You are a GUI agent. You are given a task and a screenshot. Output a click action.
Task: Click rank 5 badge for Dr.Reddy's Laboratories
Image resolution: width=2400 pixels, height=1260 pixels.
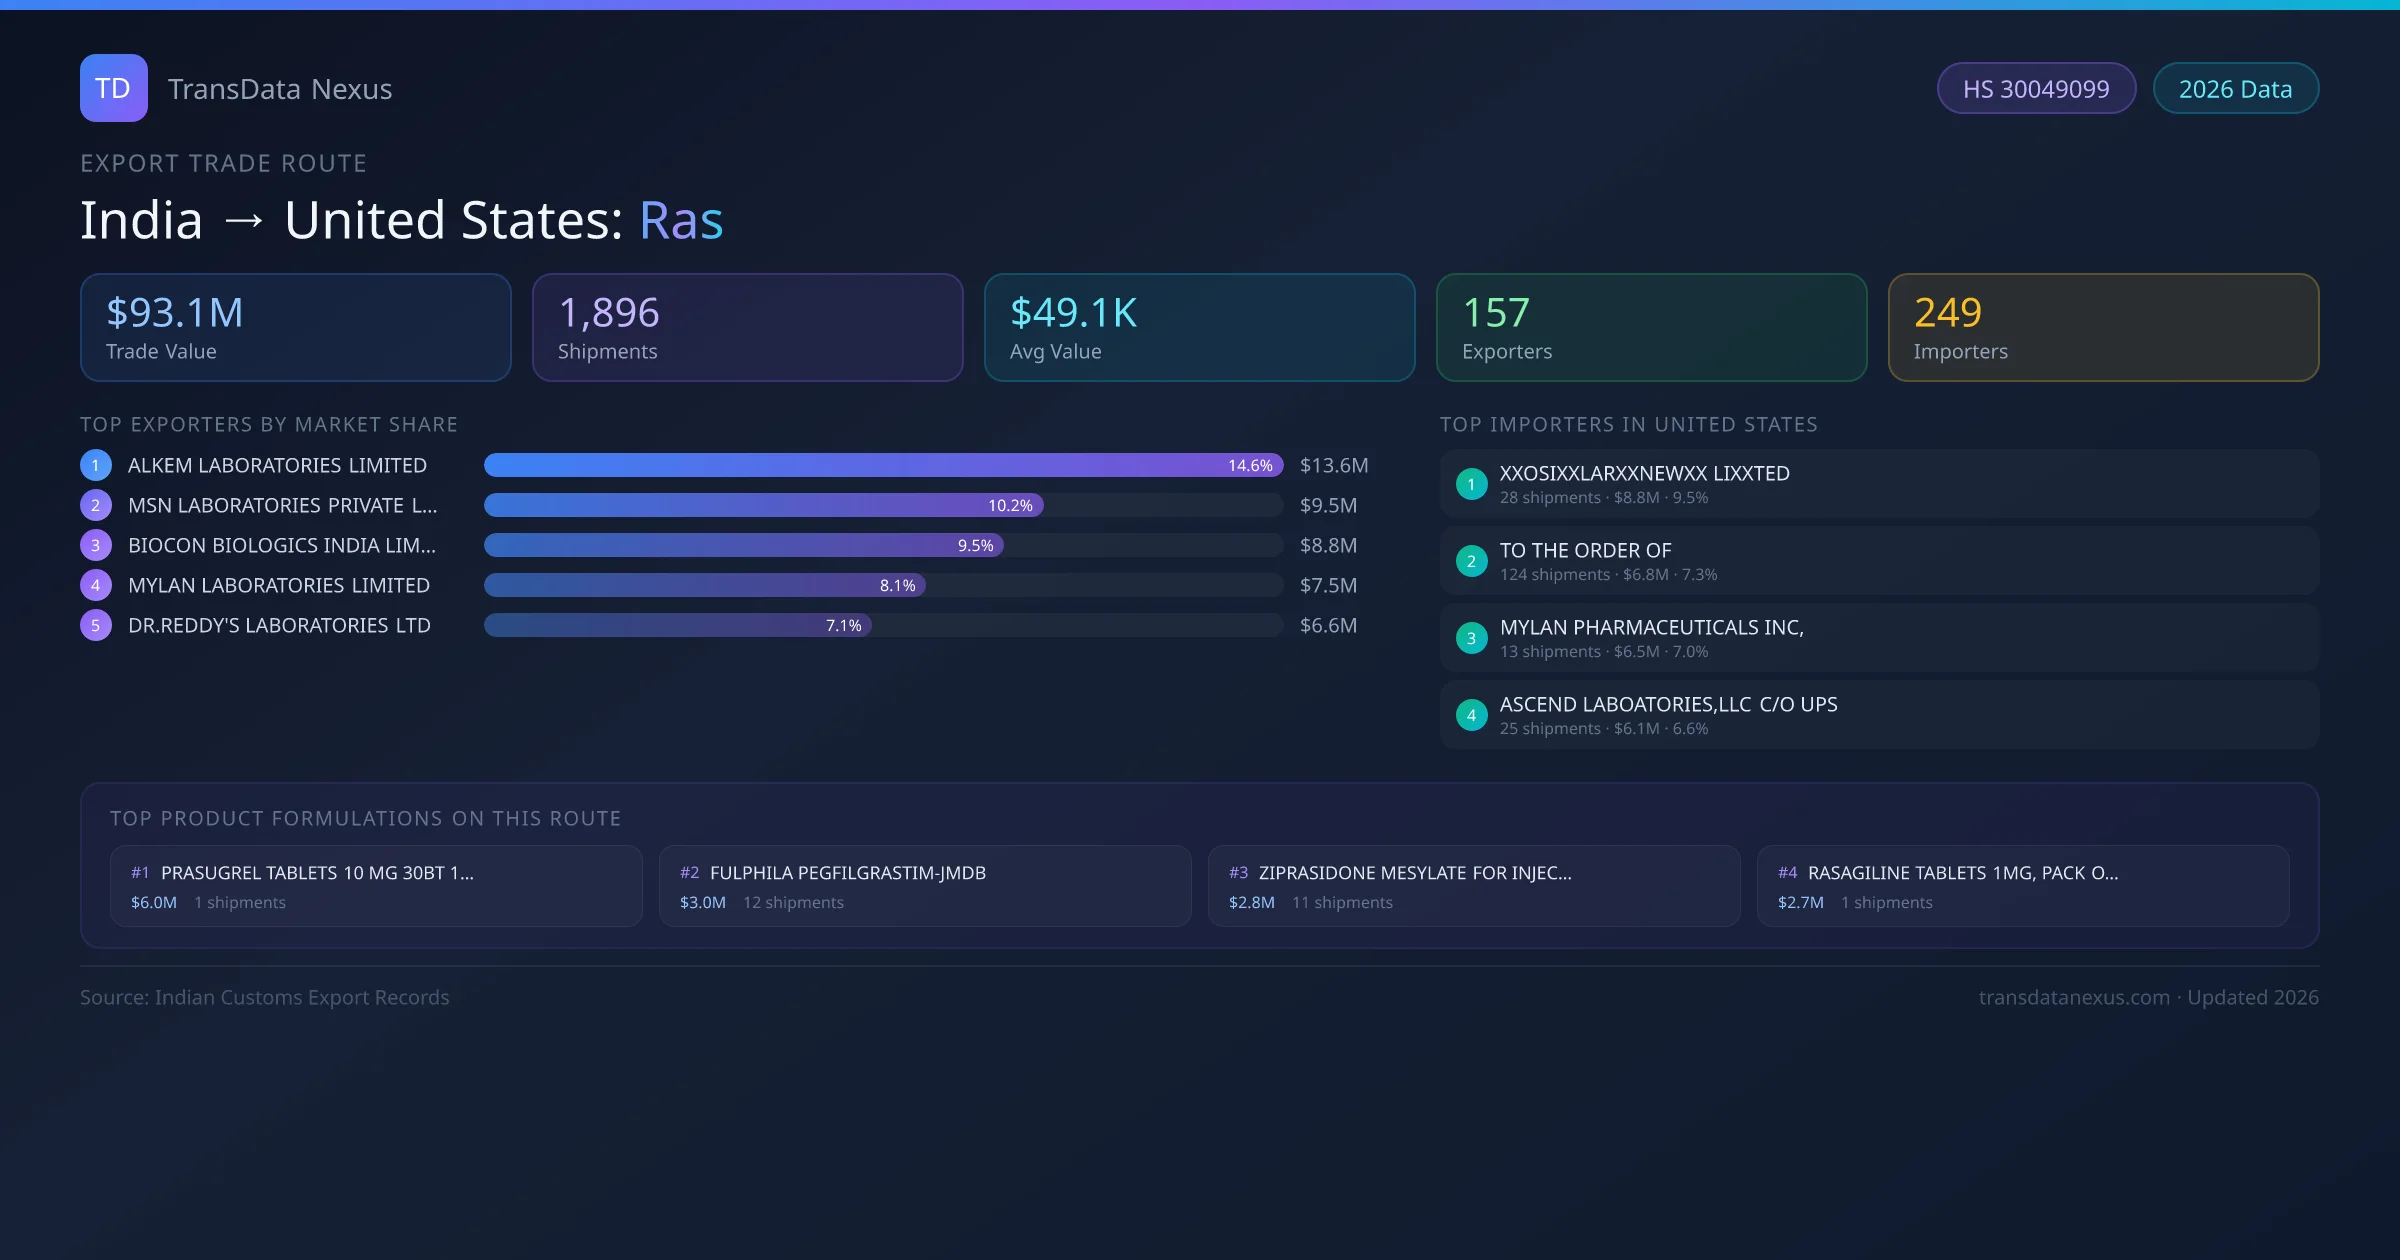click(96, 625)
